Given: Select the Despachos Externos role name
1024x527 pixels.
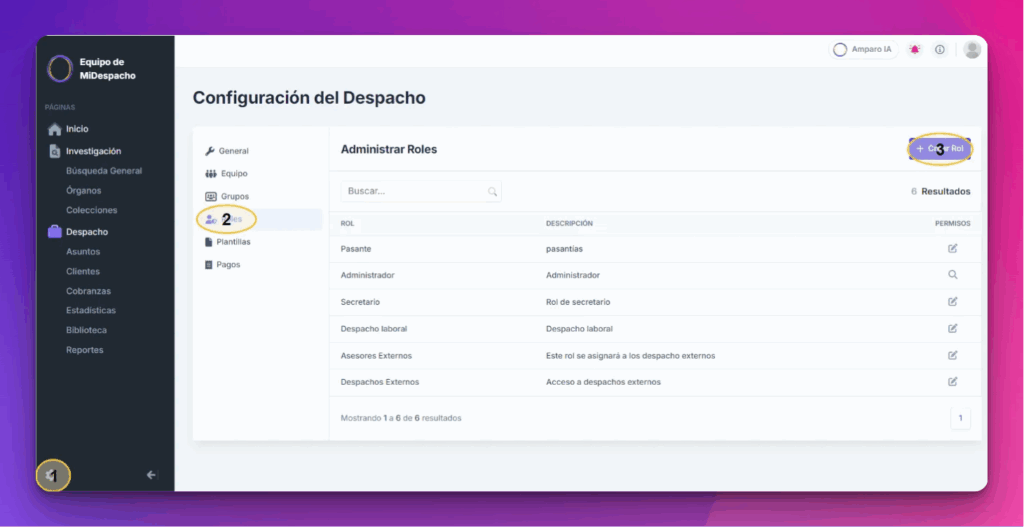Looking at the screenshot, I should tap(380, 382).
